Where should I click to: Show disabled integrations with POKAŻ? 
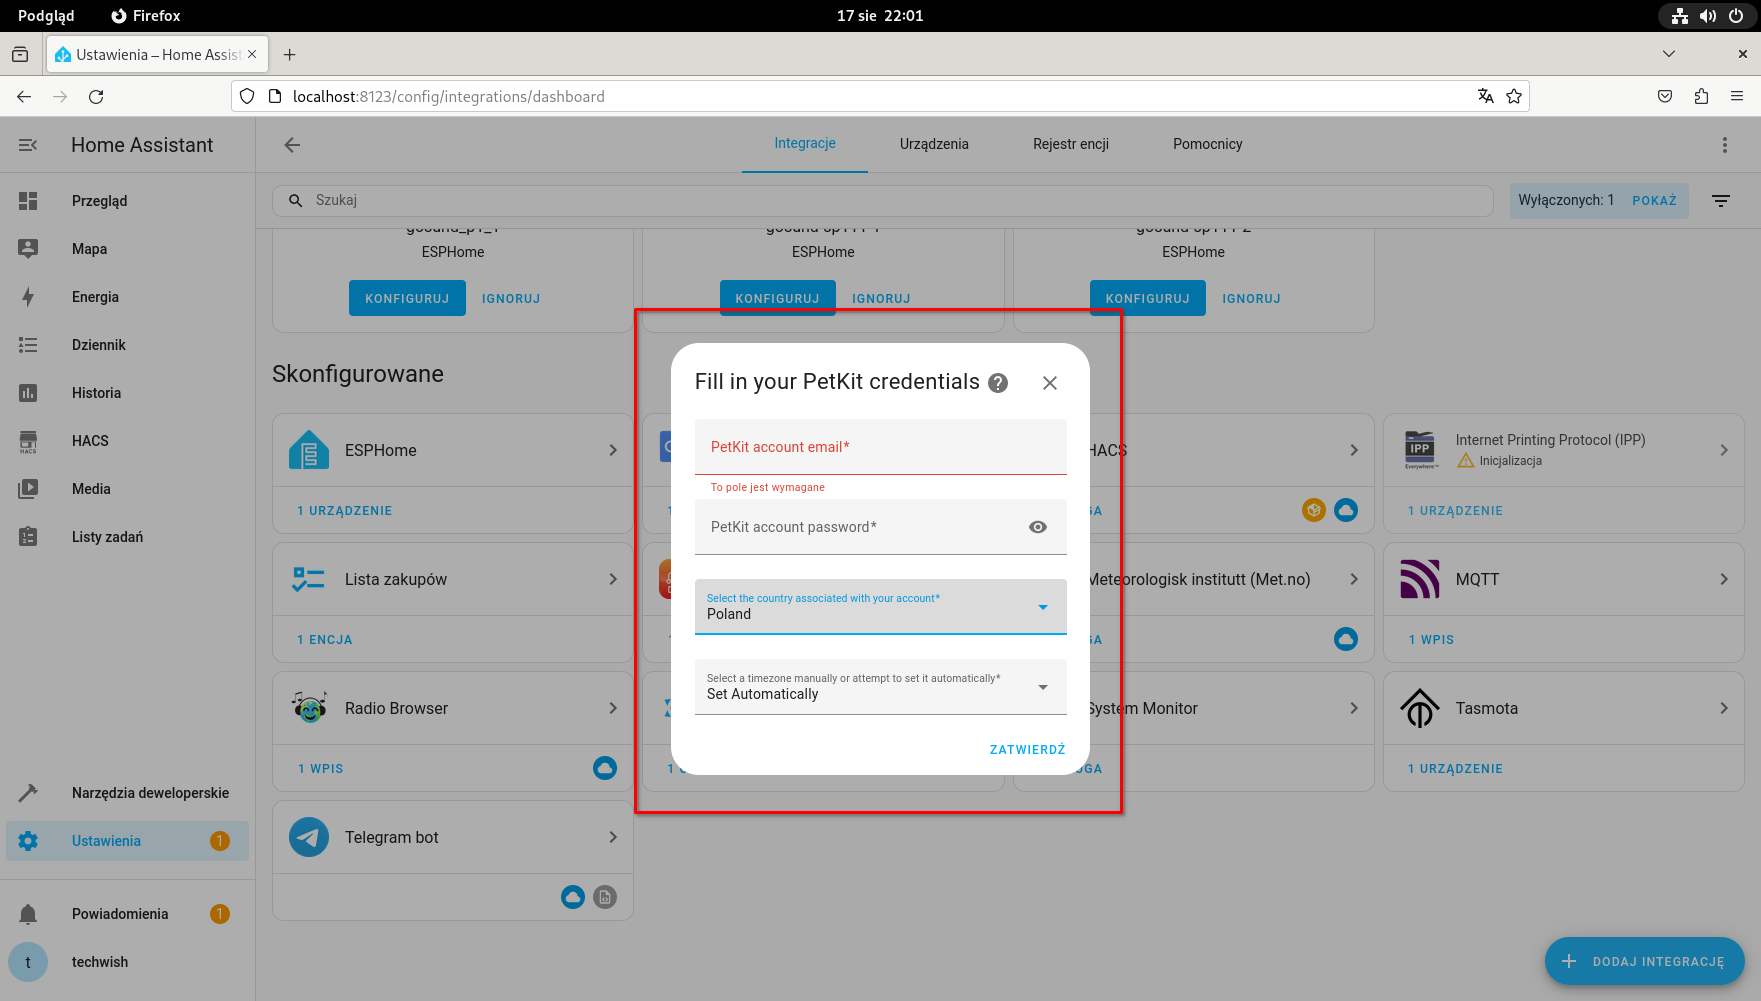click(x=1654, y=201)
